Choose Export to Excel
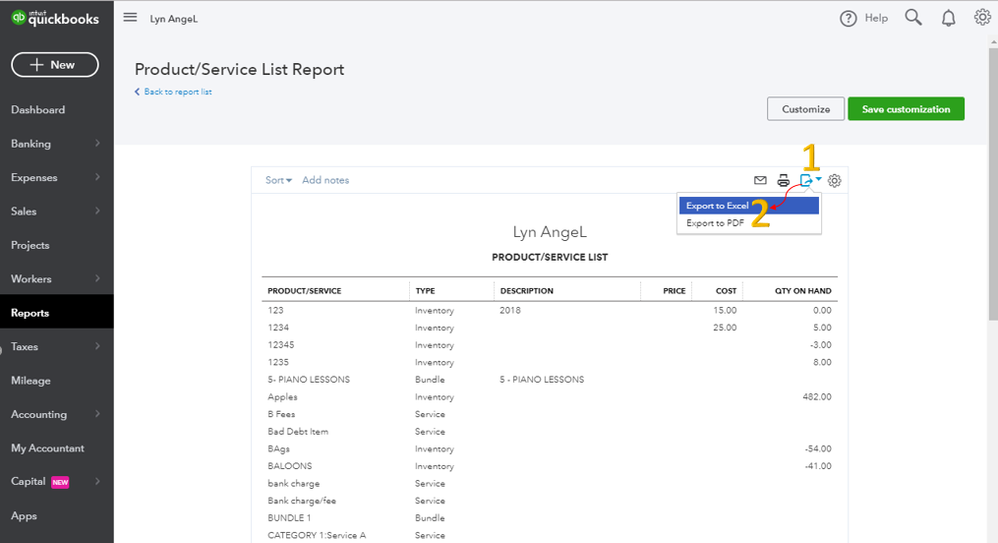Viewport: 998px width, 543px height. [x=748, y=206]
